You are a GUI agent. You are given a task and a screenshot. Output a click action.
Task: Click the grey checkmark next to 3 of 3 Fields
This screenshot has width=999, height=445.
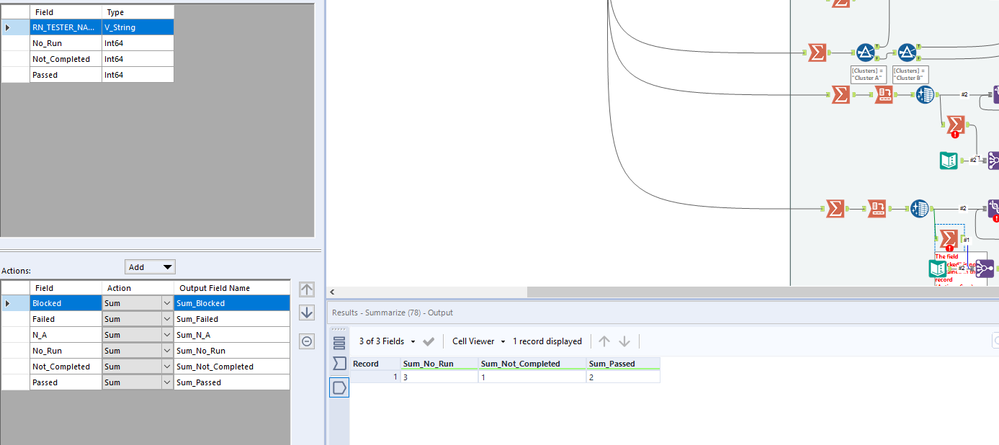429,341
